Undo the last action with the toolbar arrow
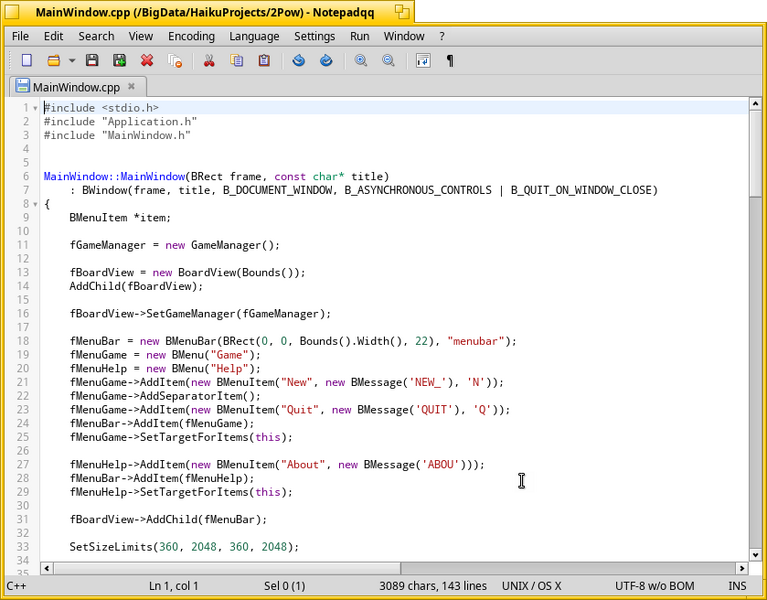This screenshot has height=600, width=767. 298,61
